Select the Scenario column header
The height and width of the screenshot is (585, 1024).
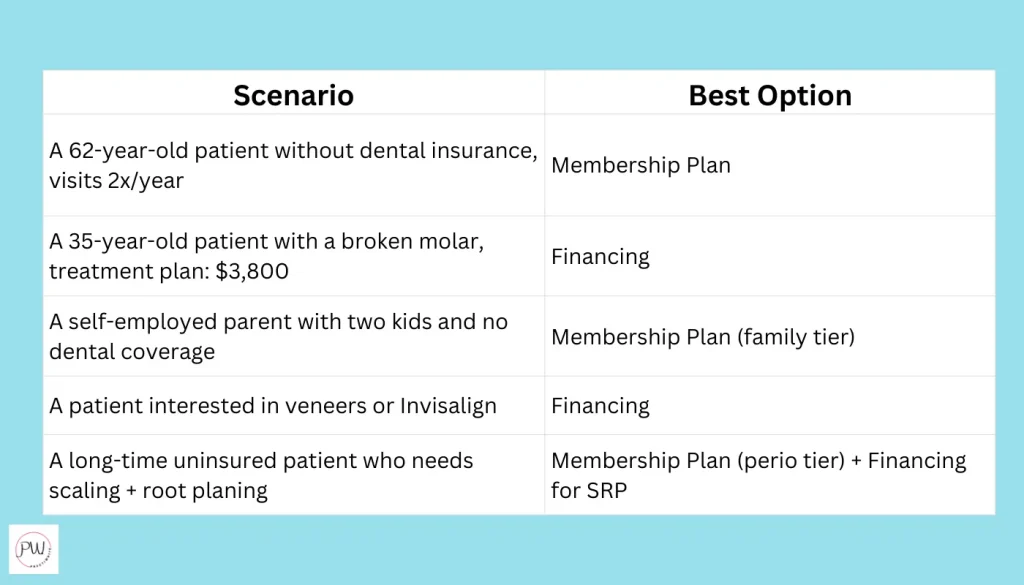click(293, 95)
